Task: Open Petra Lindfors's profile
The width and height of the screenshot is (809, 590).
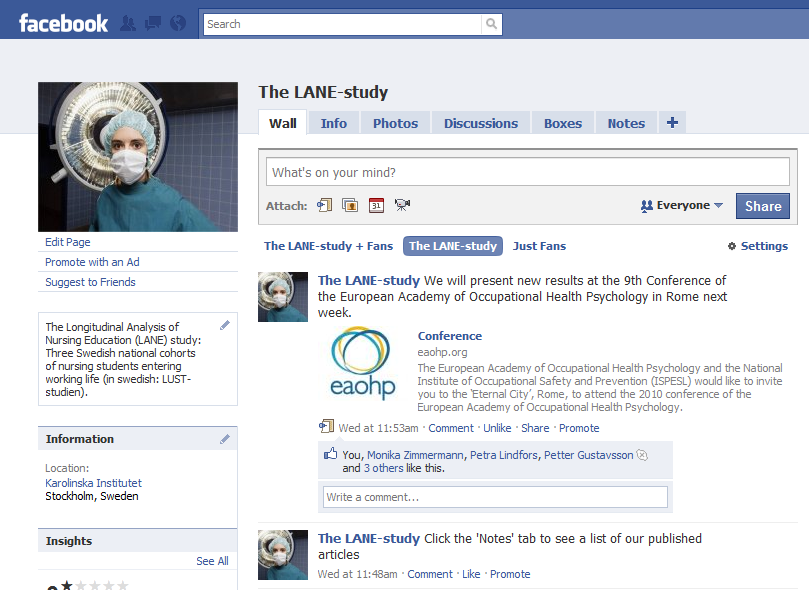Action: pos(504,455)
